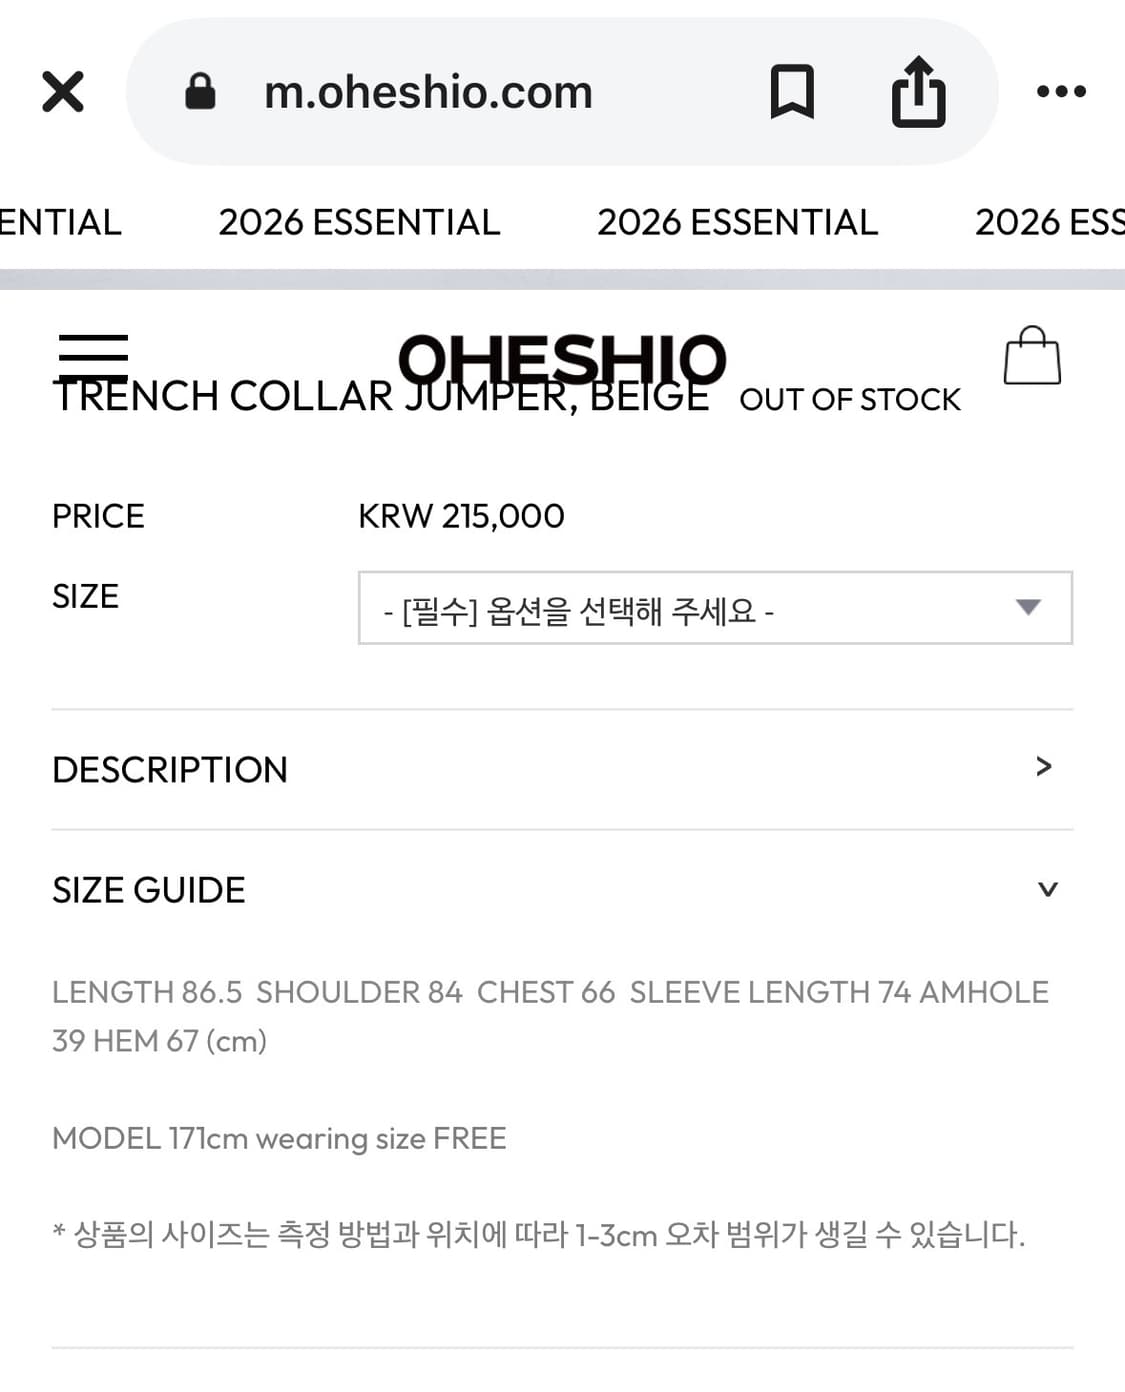This screenshot has width=1125, height=1392.
Task: Tap the OHESHIO logo
Action: [x=562, y=360]
